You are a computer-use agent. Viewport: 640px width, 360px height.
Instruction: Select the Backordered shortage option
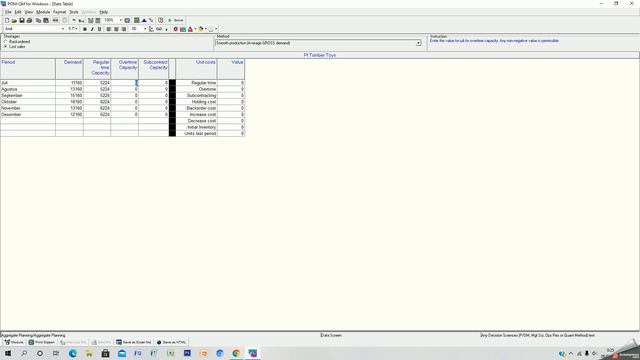(17, 42)
